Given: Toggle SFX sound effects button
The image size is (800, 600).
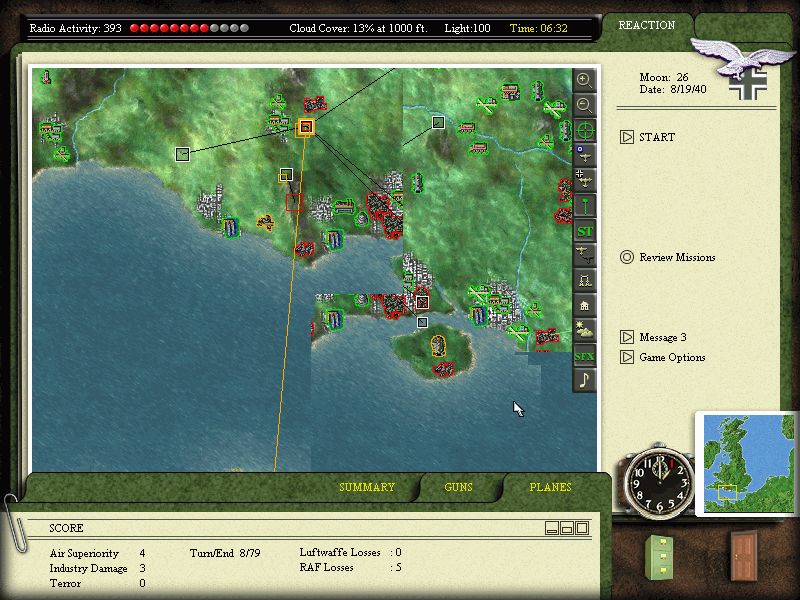Looking at the screenshot, I should coord(584,356).
